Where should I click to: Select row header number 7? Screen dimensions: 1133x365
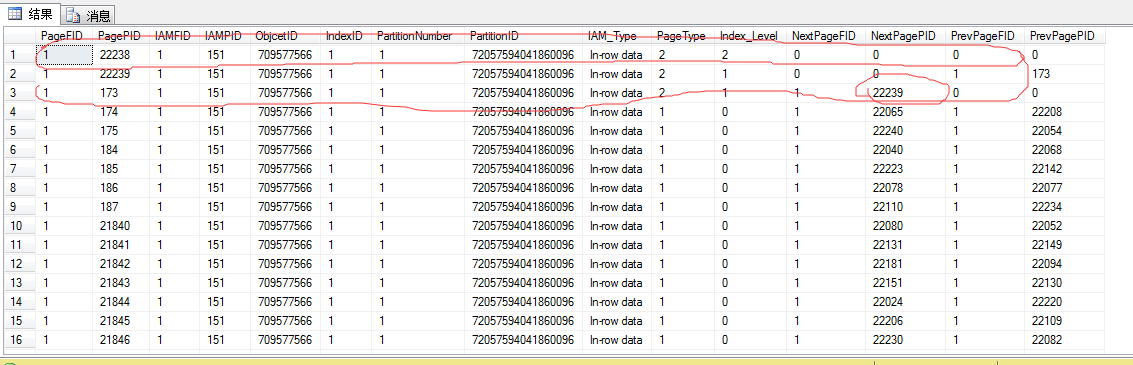[20, 168]
